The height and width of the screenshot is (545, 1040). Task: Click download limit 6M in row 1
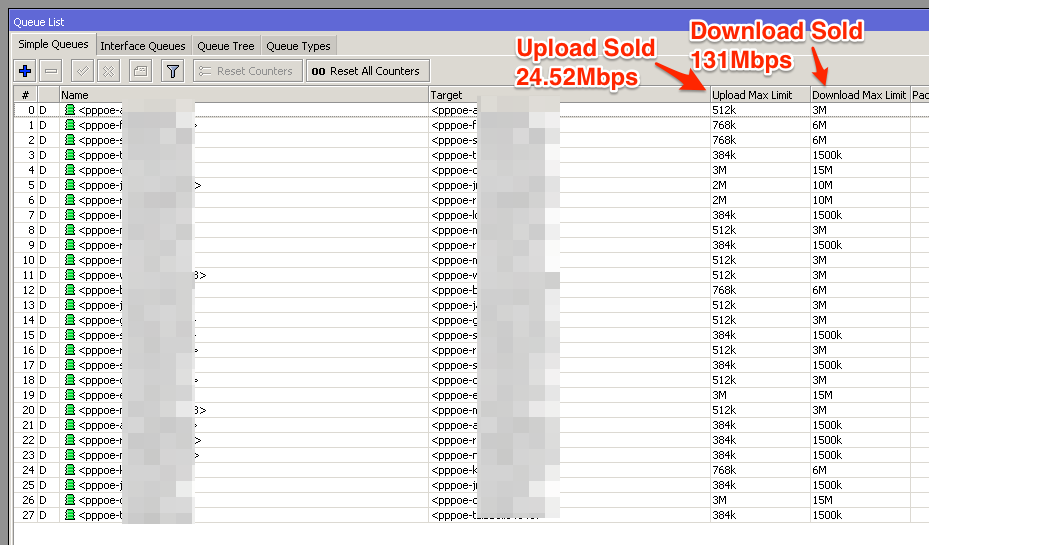coord(820,125)
